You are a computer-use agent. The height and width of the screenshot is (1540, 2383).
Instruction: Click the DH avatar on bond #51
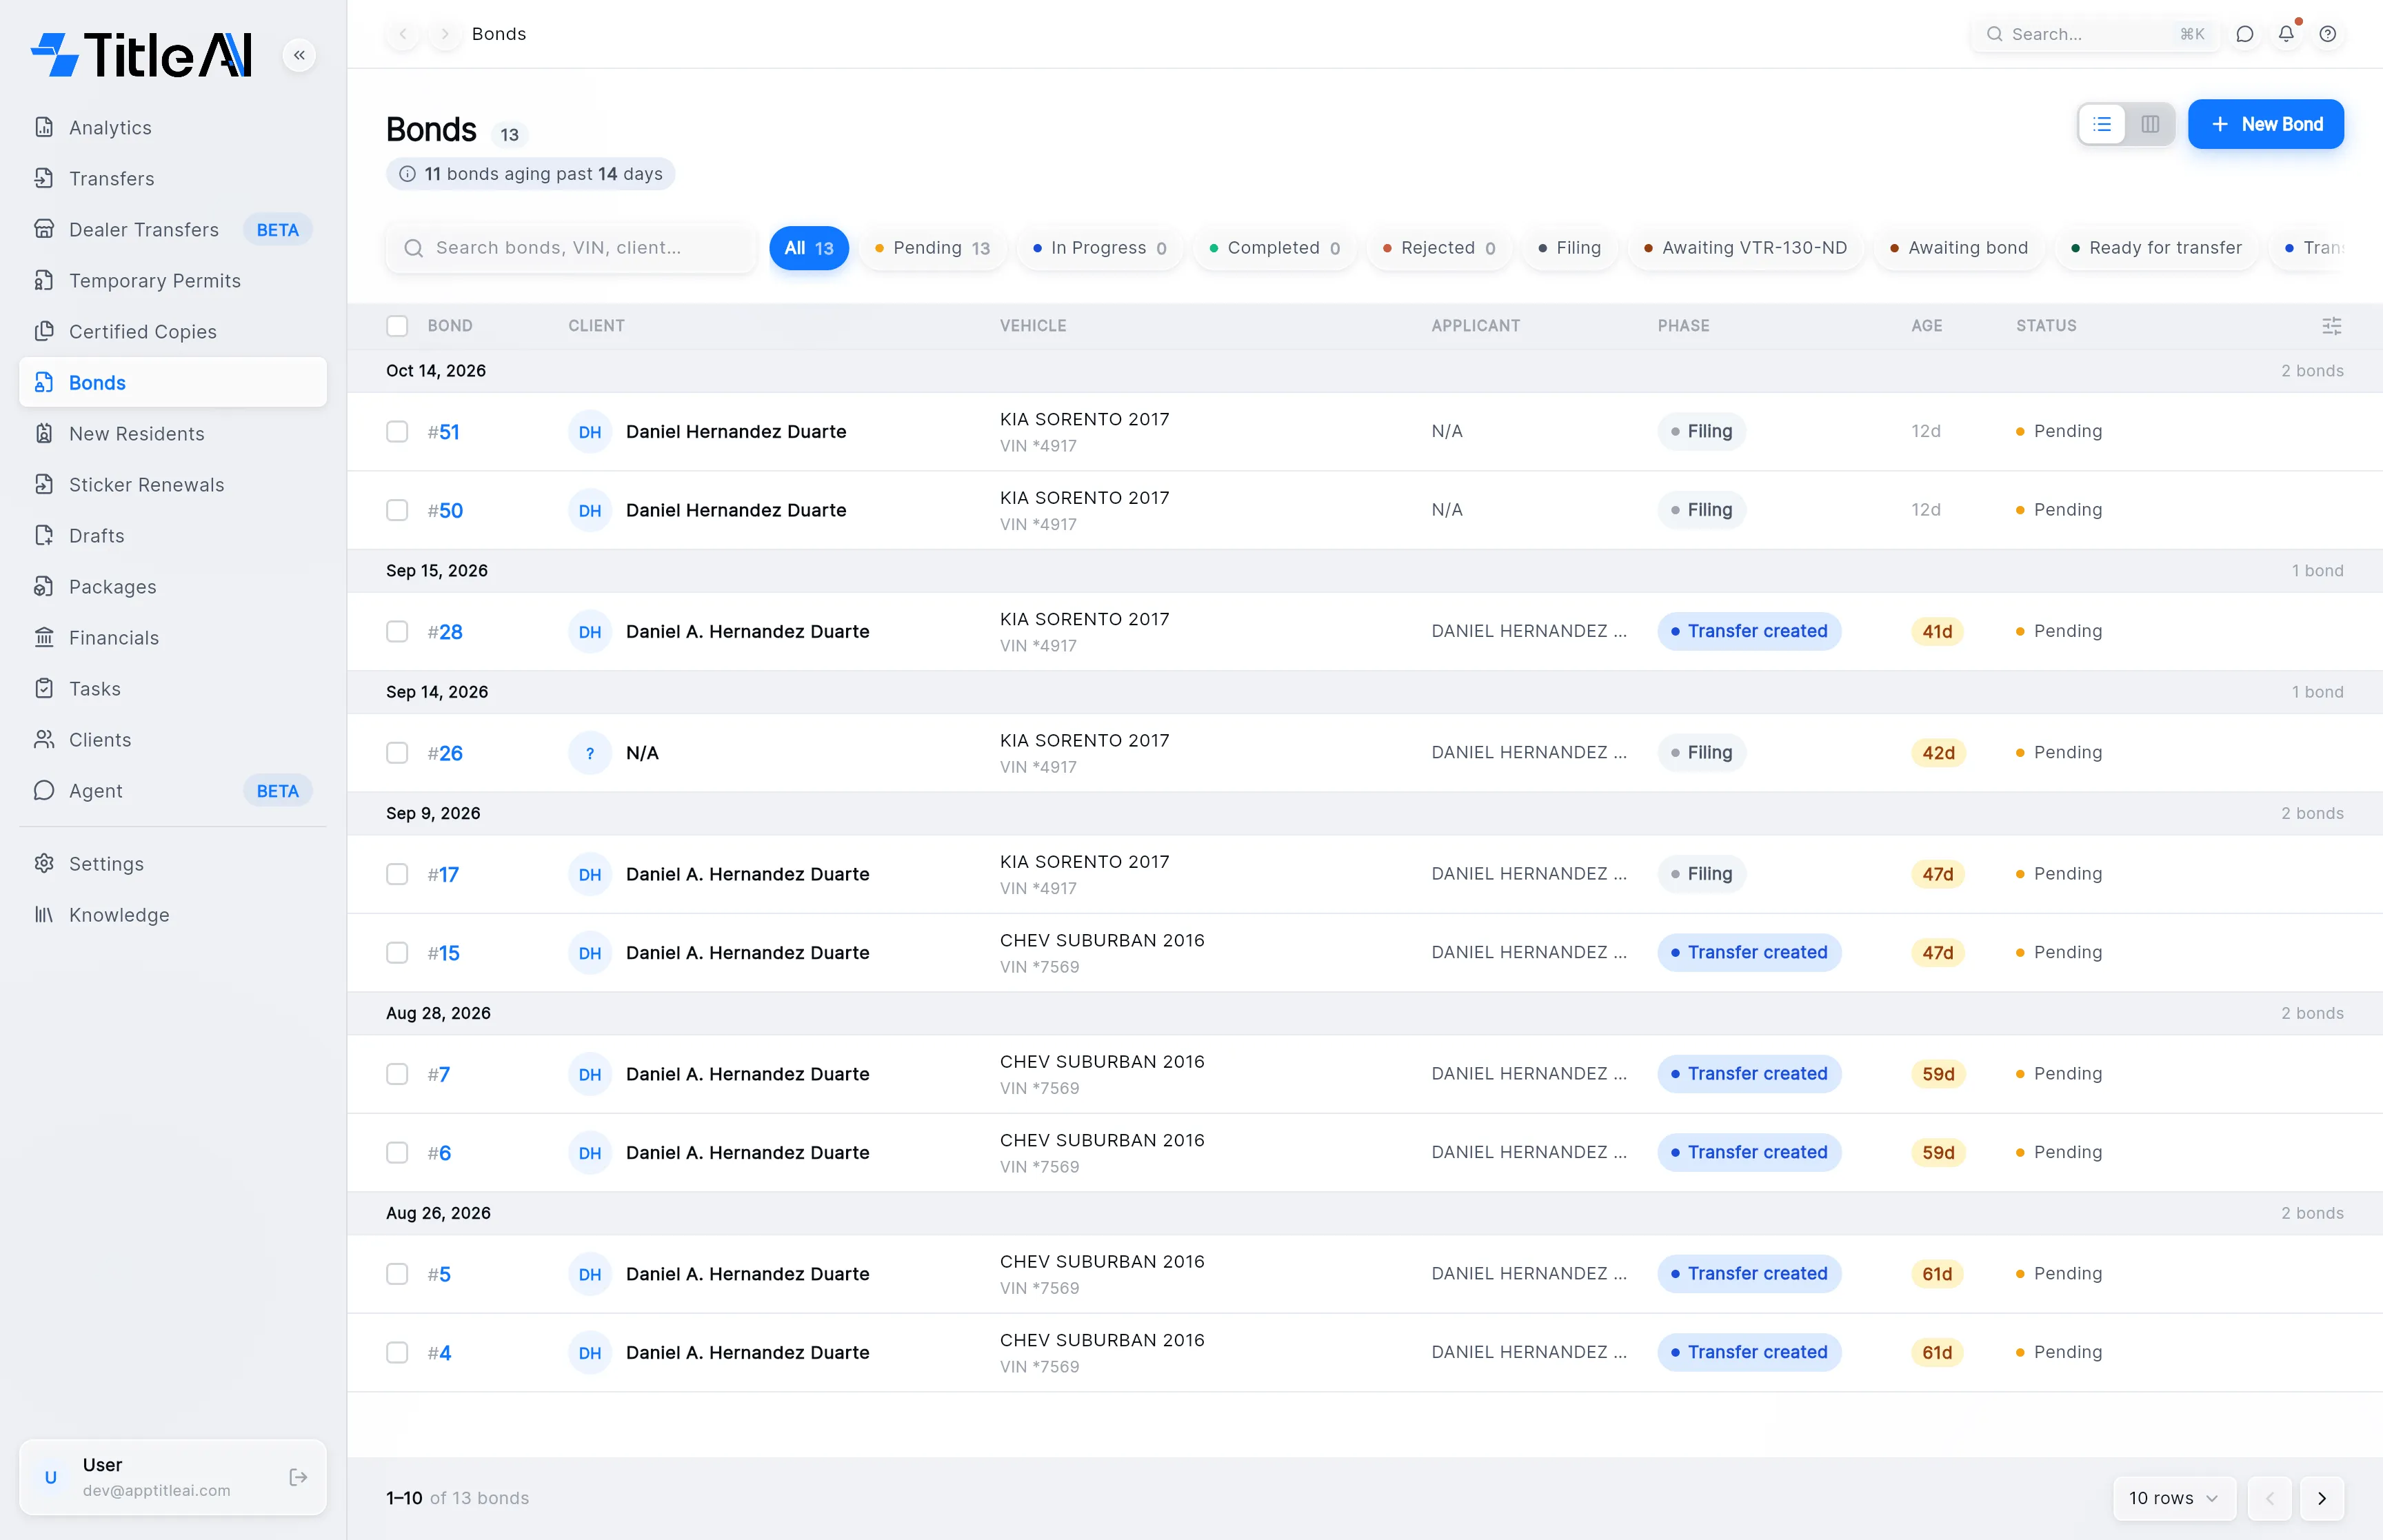590,431
